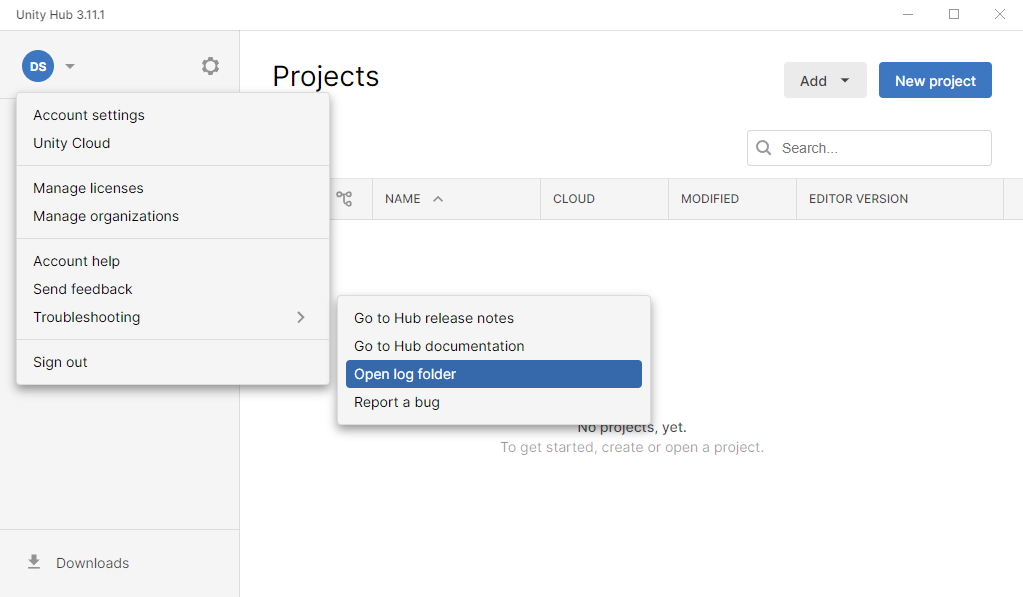Click the DS account avatar
1023x597 pixels.
(37, 65)
